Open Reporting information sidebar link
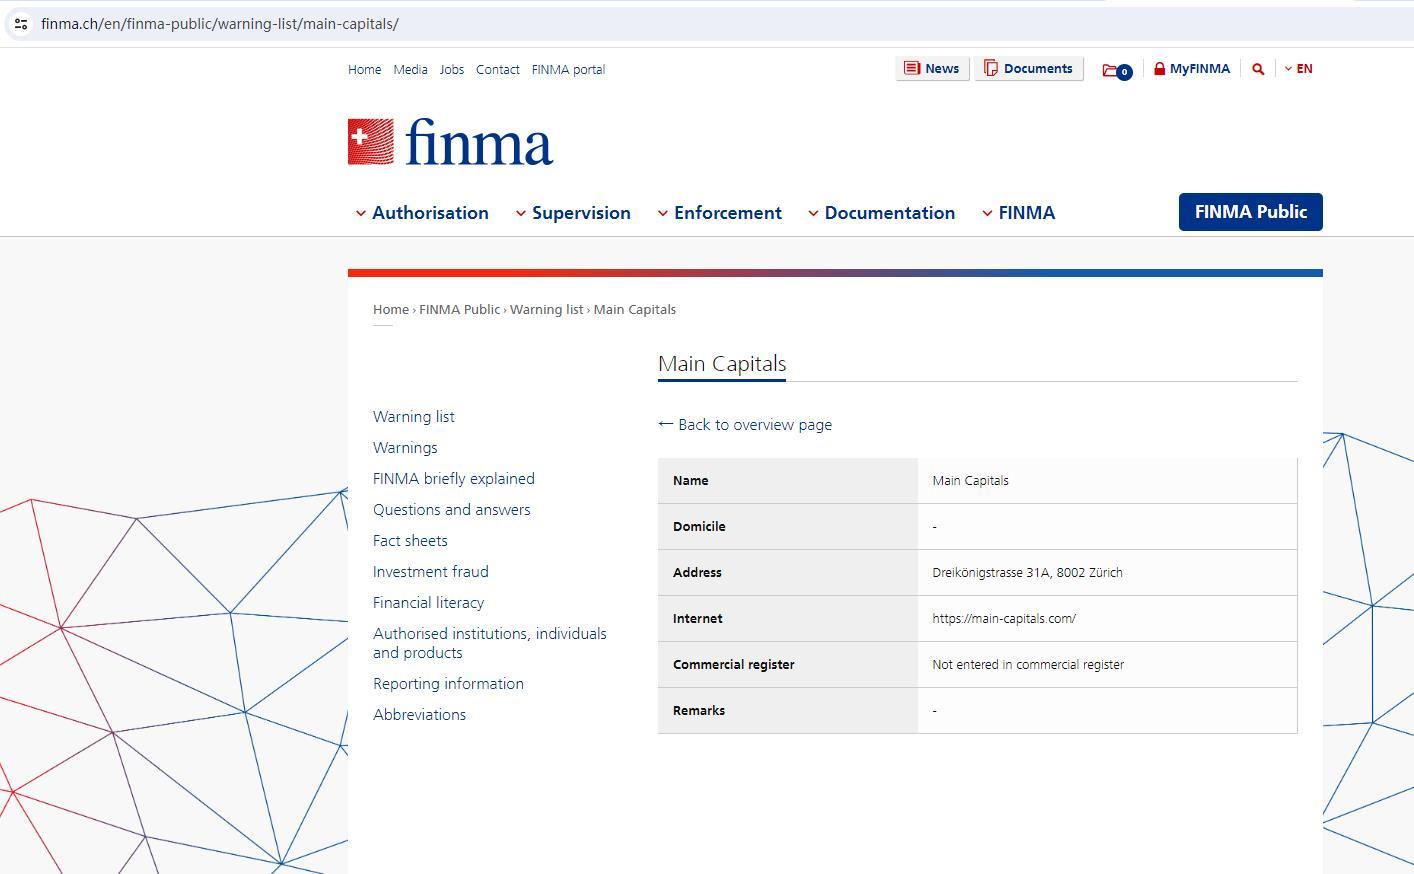Image resolution: width=1414 pixels, height=874 pixels. pyautogui.click(x=448, y=684)
